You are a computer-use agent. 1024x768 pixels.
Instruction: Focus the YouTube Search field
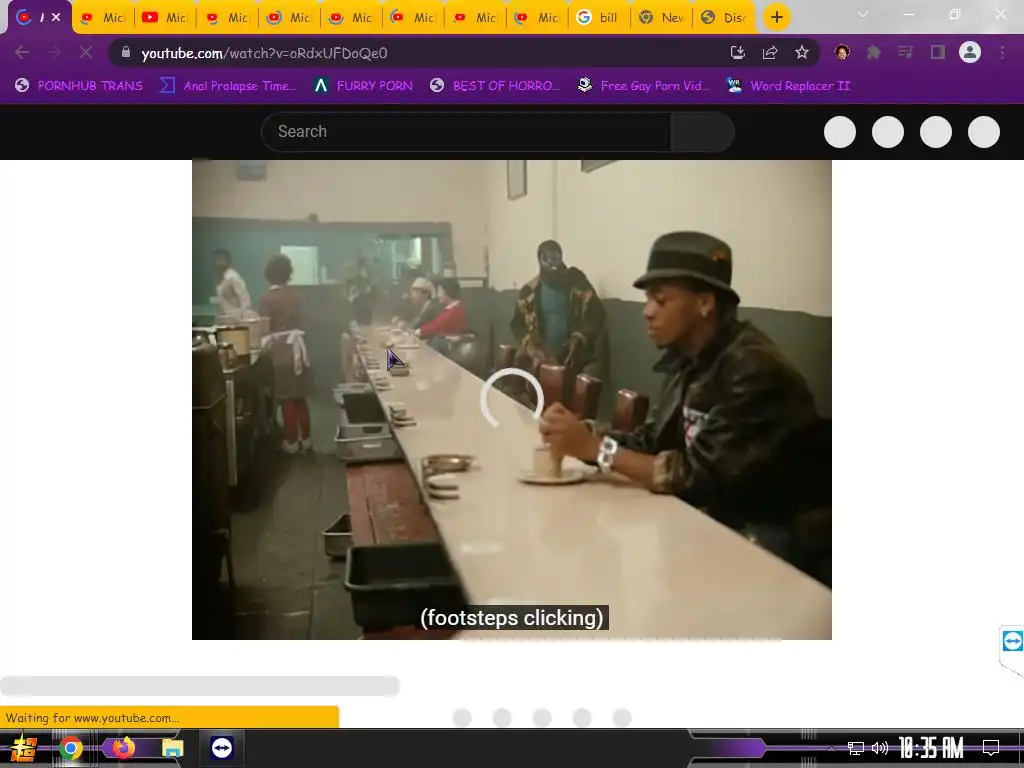click(x=466, y=131)
